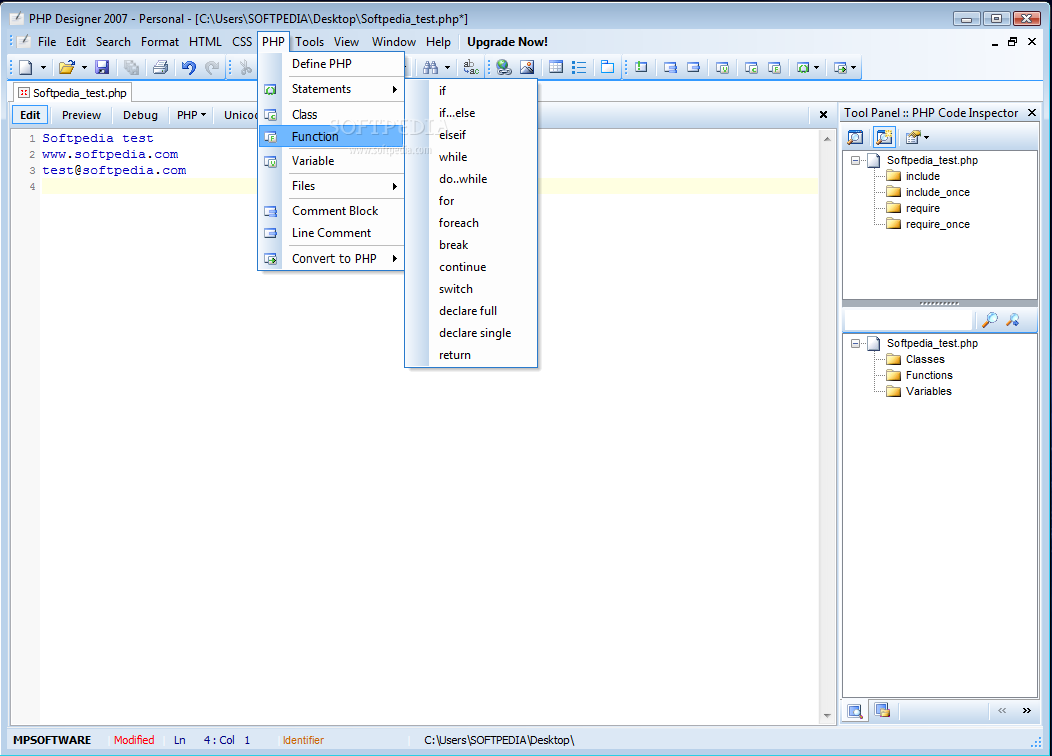Switch to Preview mode
The image size is (1052, 756).
81,115
